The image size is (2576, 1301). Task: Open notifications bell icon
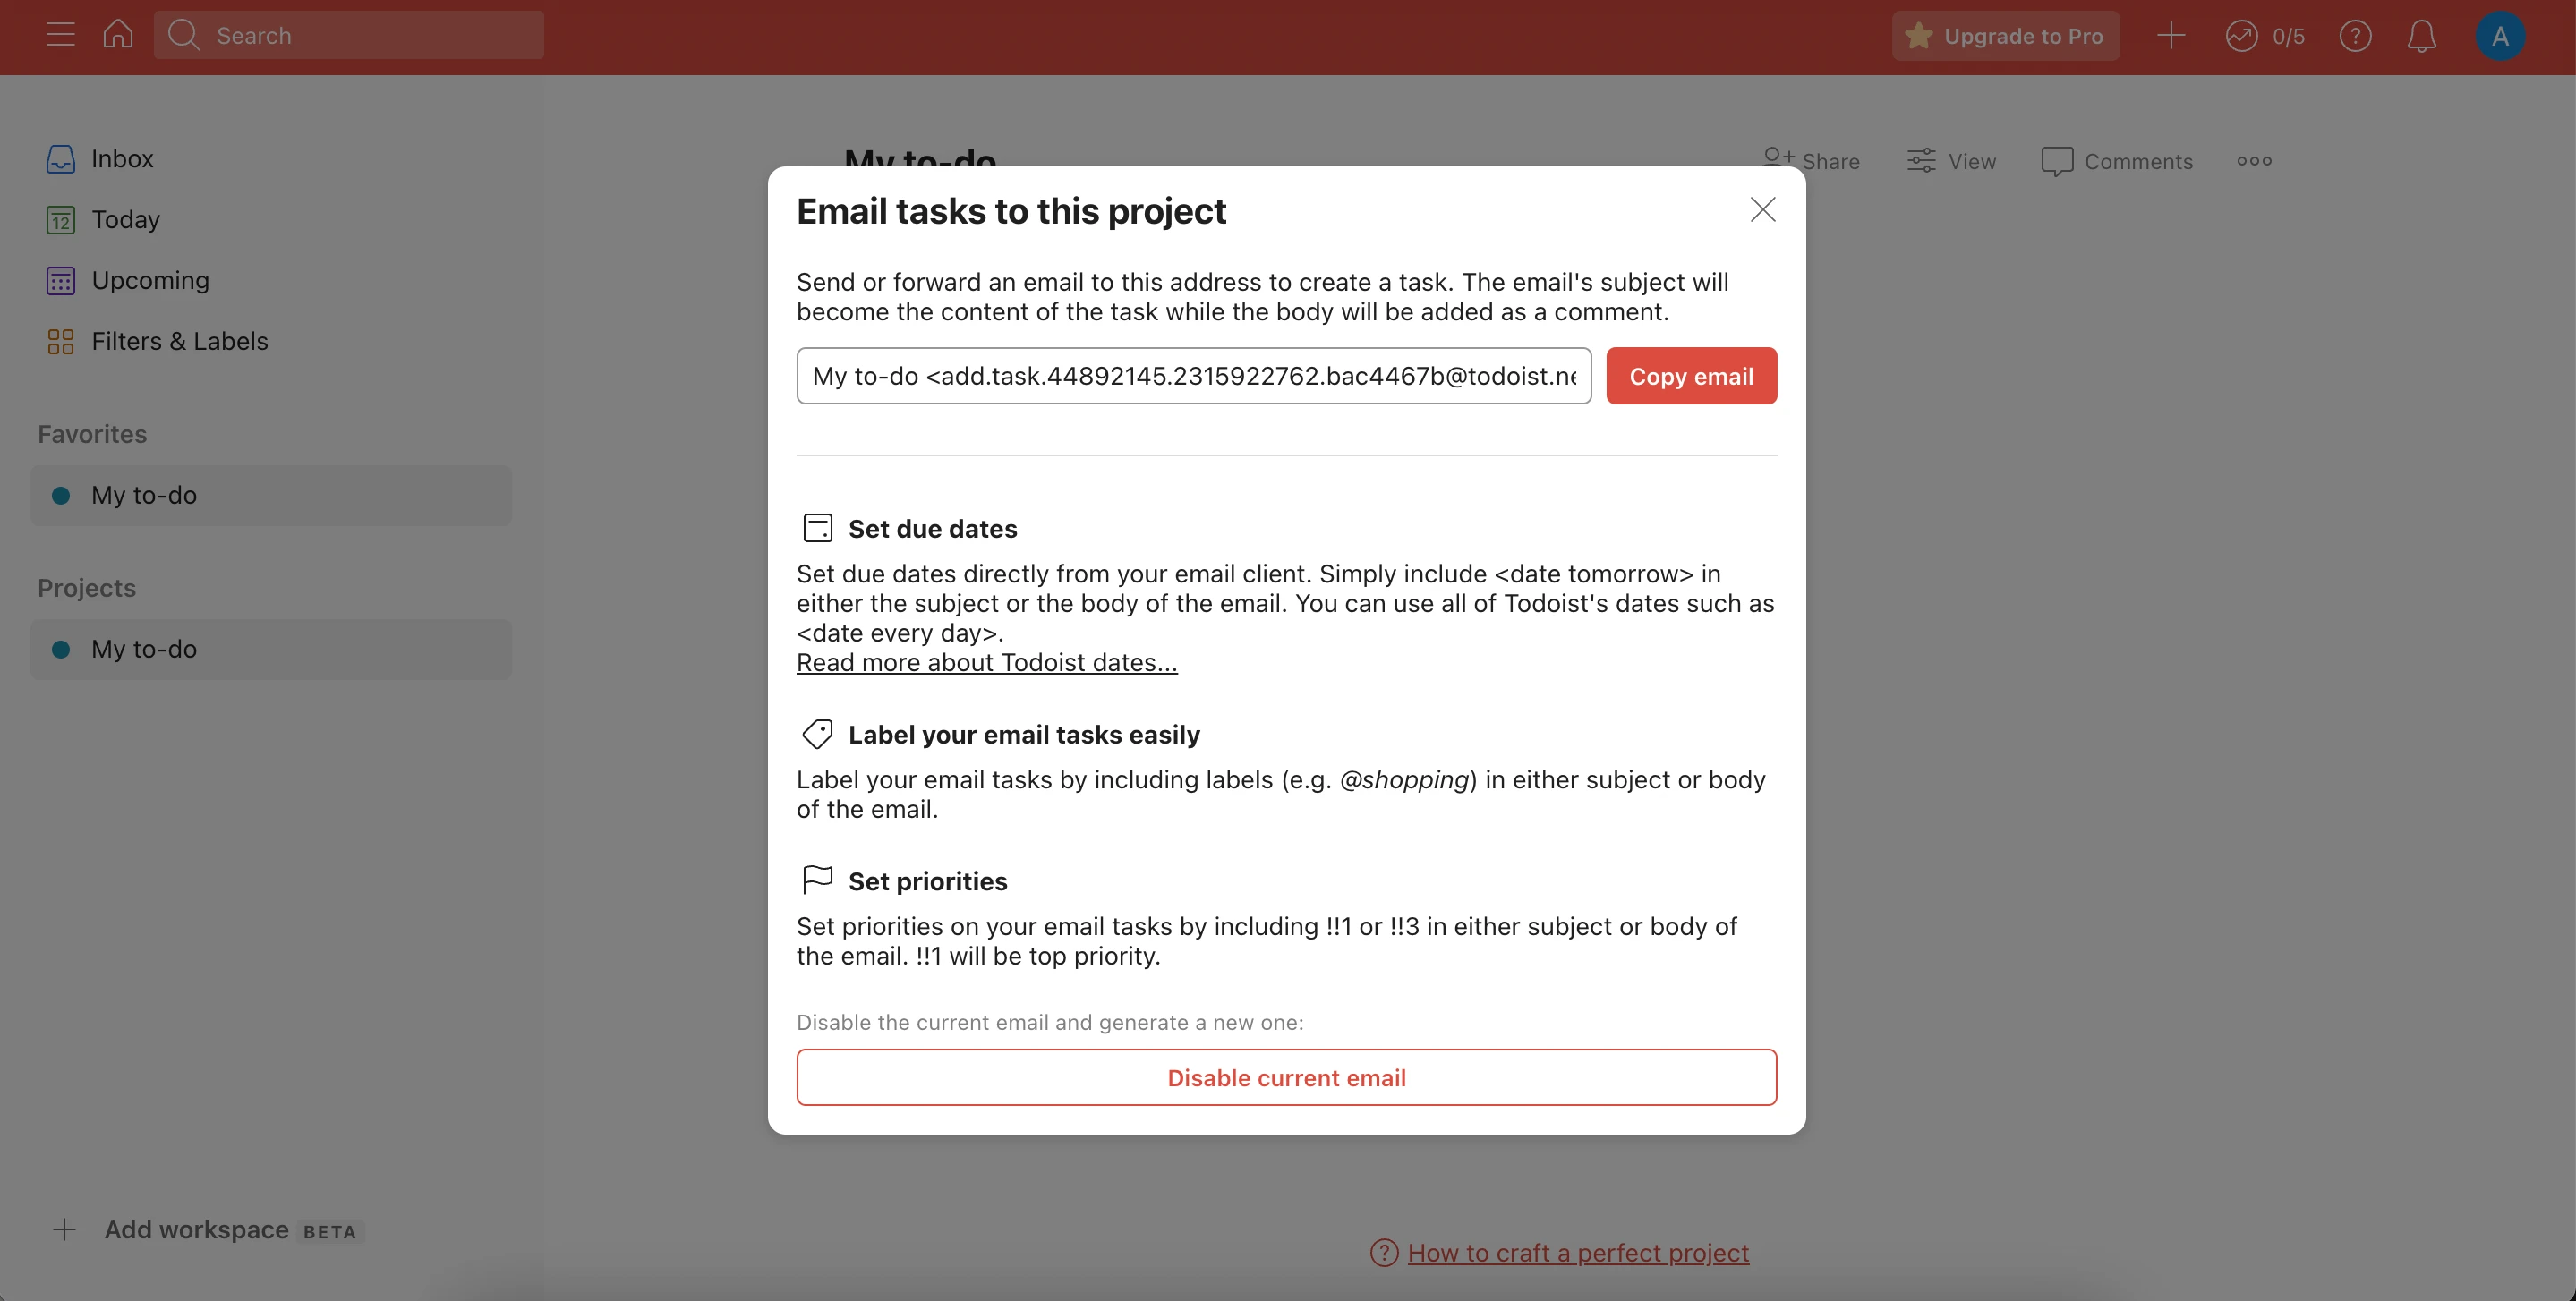point(2421,36)
